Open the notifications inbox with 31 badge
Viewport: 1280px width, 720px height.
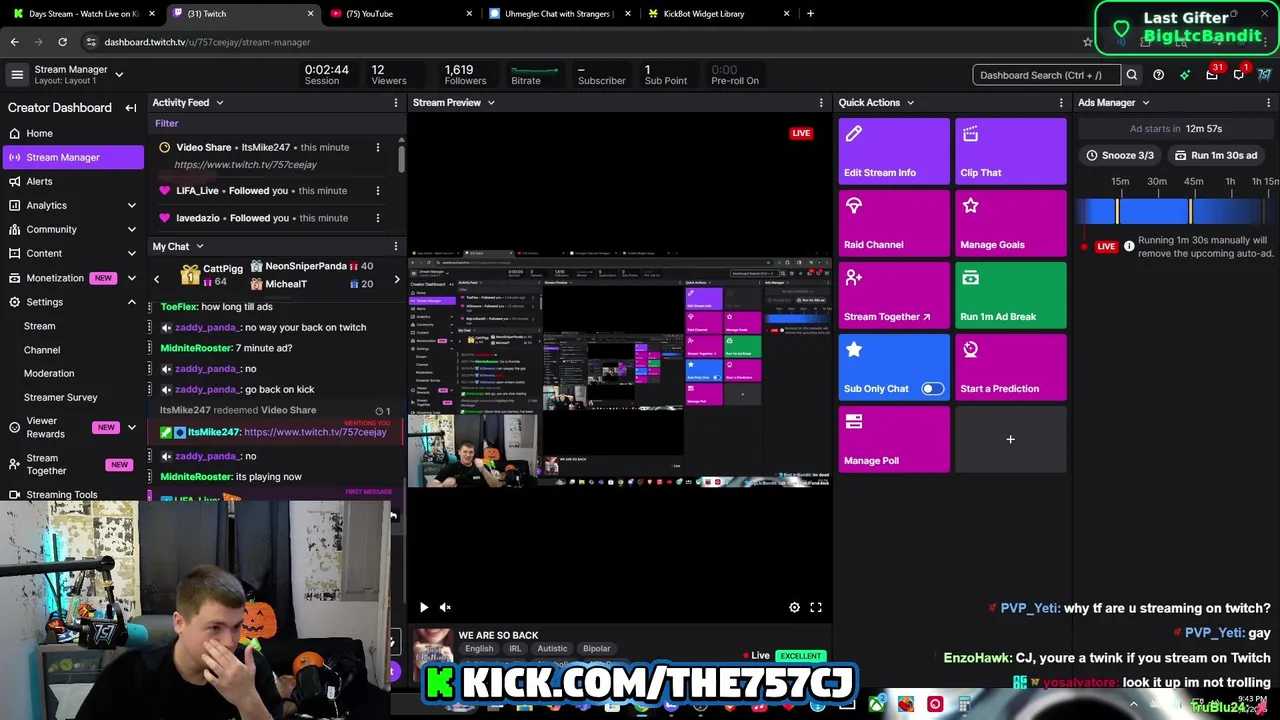[1212, 74]
